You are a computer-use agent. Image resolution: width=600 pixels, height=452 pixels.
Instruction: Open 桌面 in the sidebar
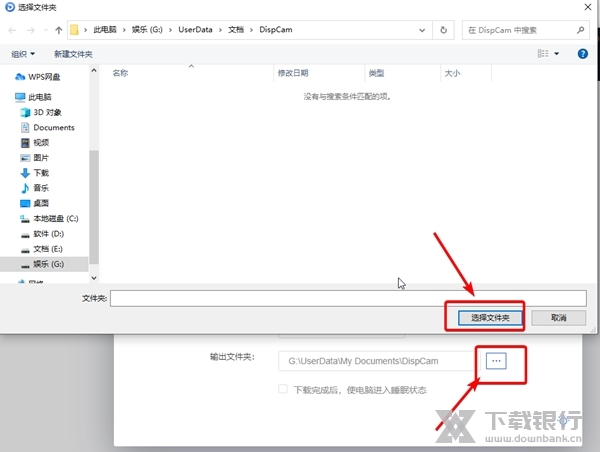(34, 203)
